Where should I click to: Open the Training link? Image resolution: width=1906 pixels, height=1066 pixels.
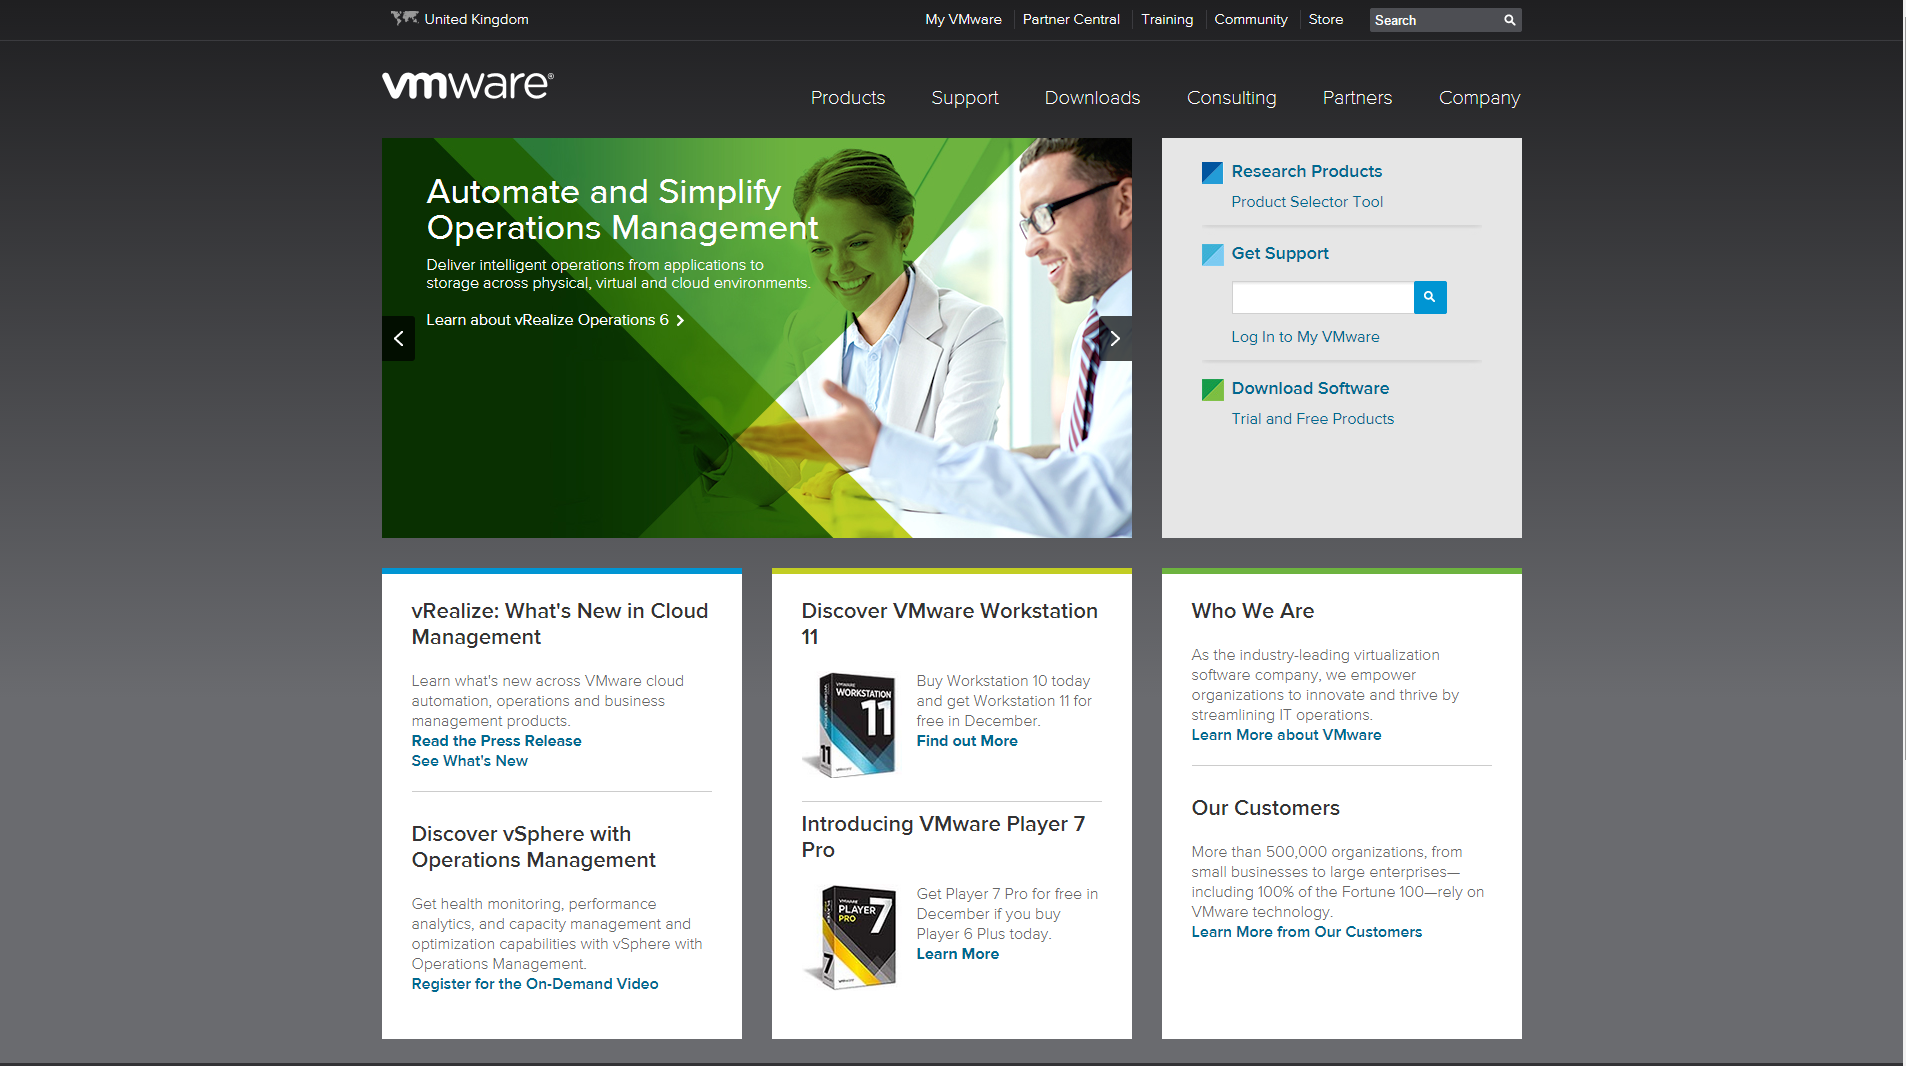[x=1167, y=19]
